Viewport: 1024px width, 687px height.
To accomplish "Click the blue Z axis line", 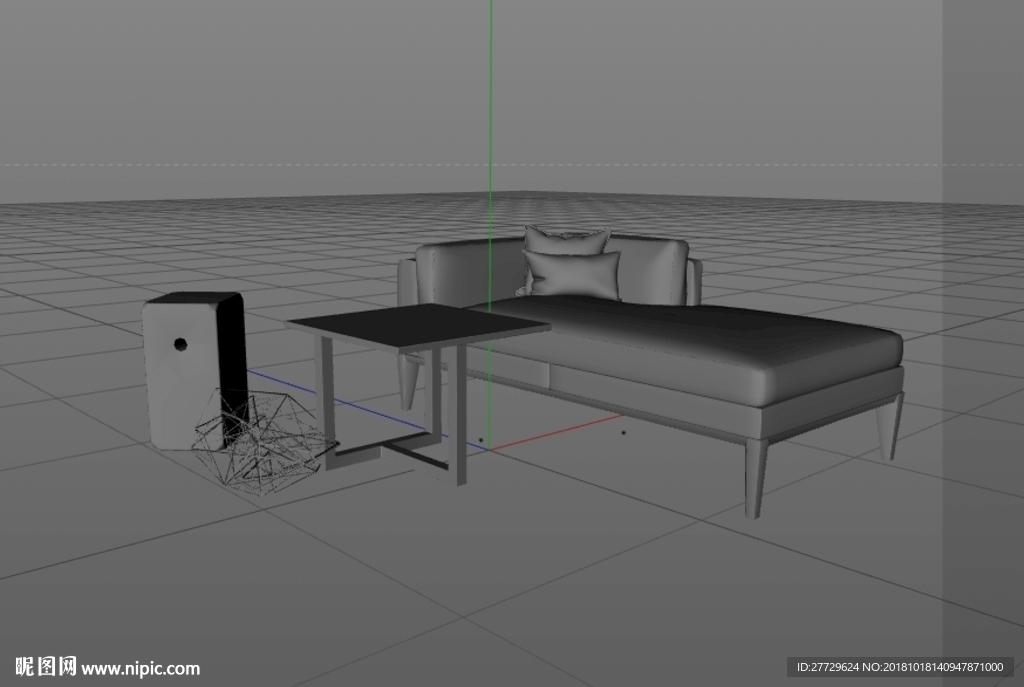I will (366, 409).
